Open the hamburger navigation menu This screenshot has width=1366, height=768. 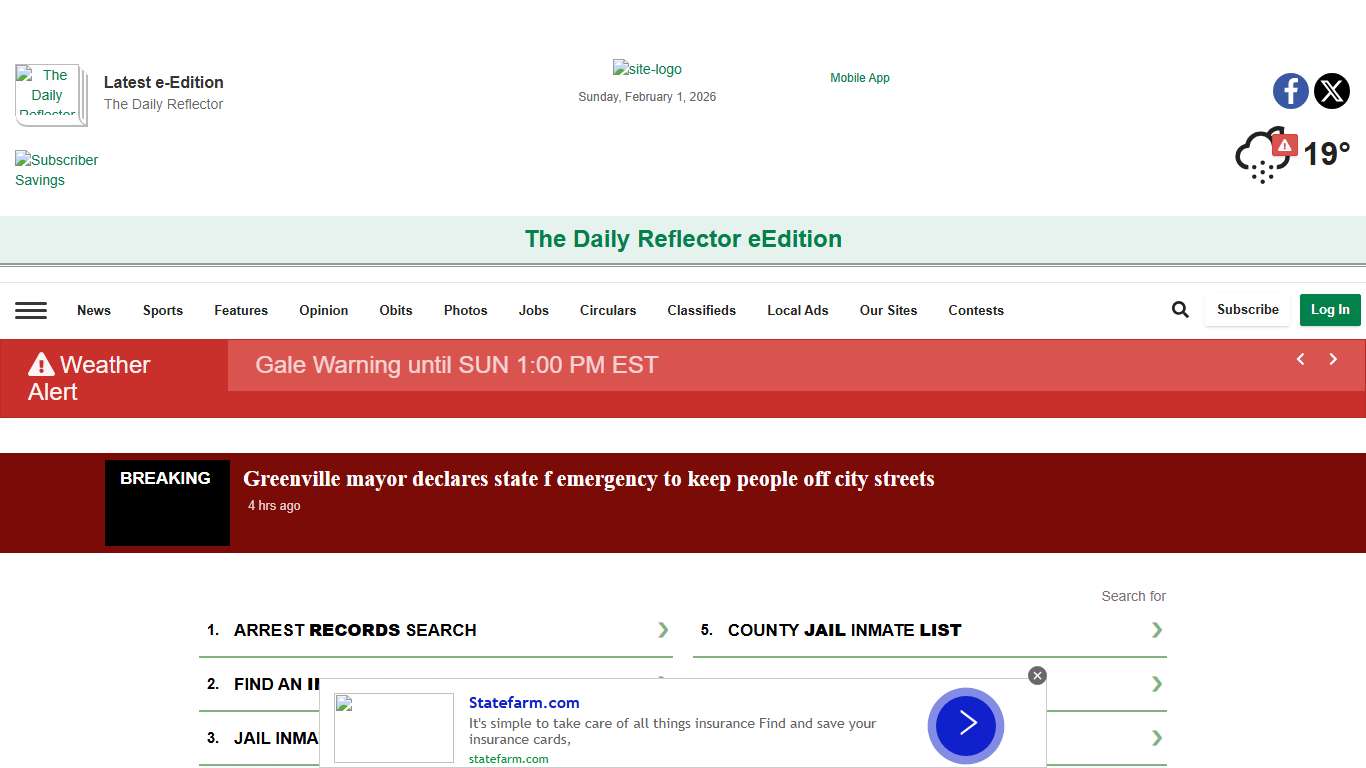coord(31,310)
